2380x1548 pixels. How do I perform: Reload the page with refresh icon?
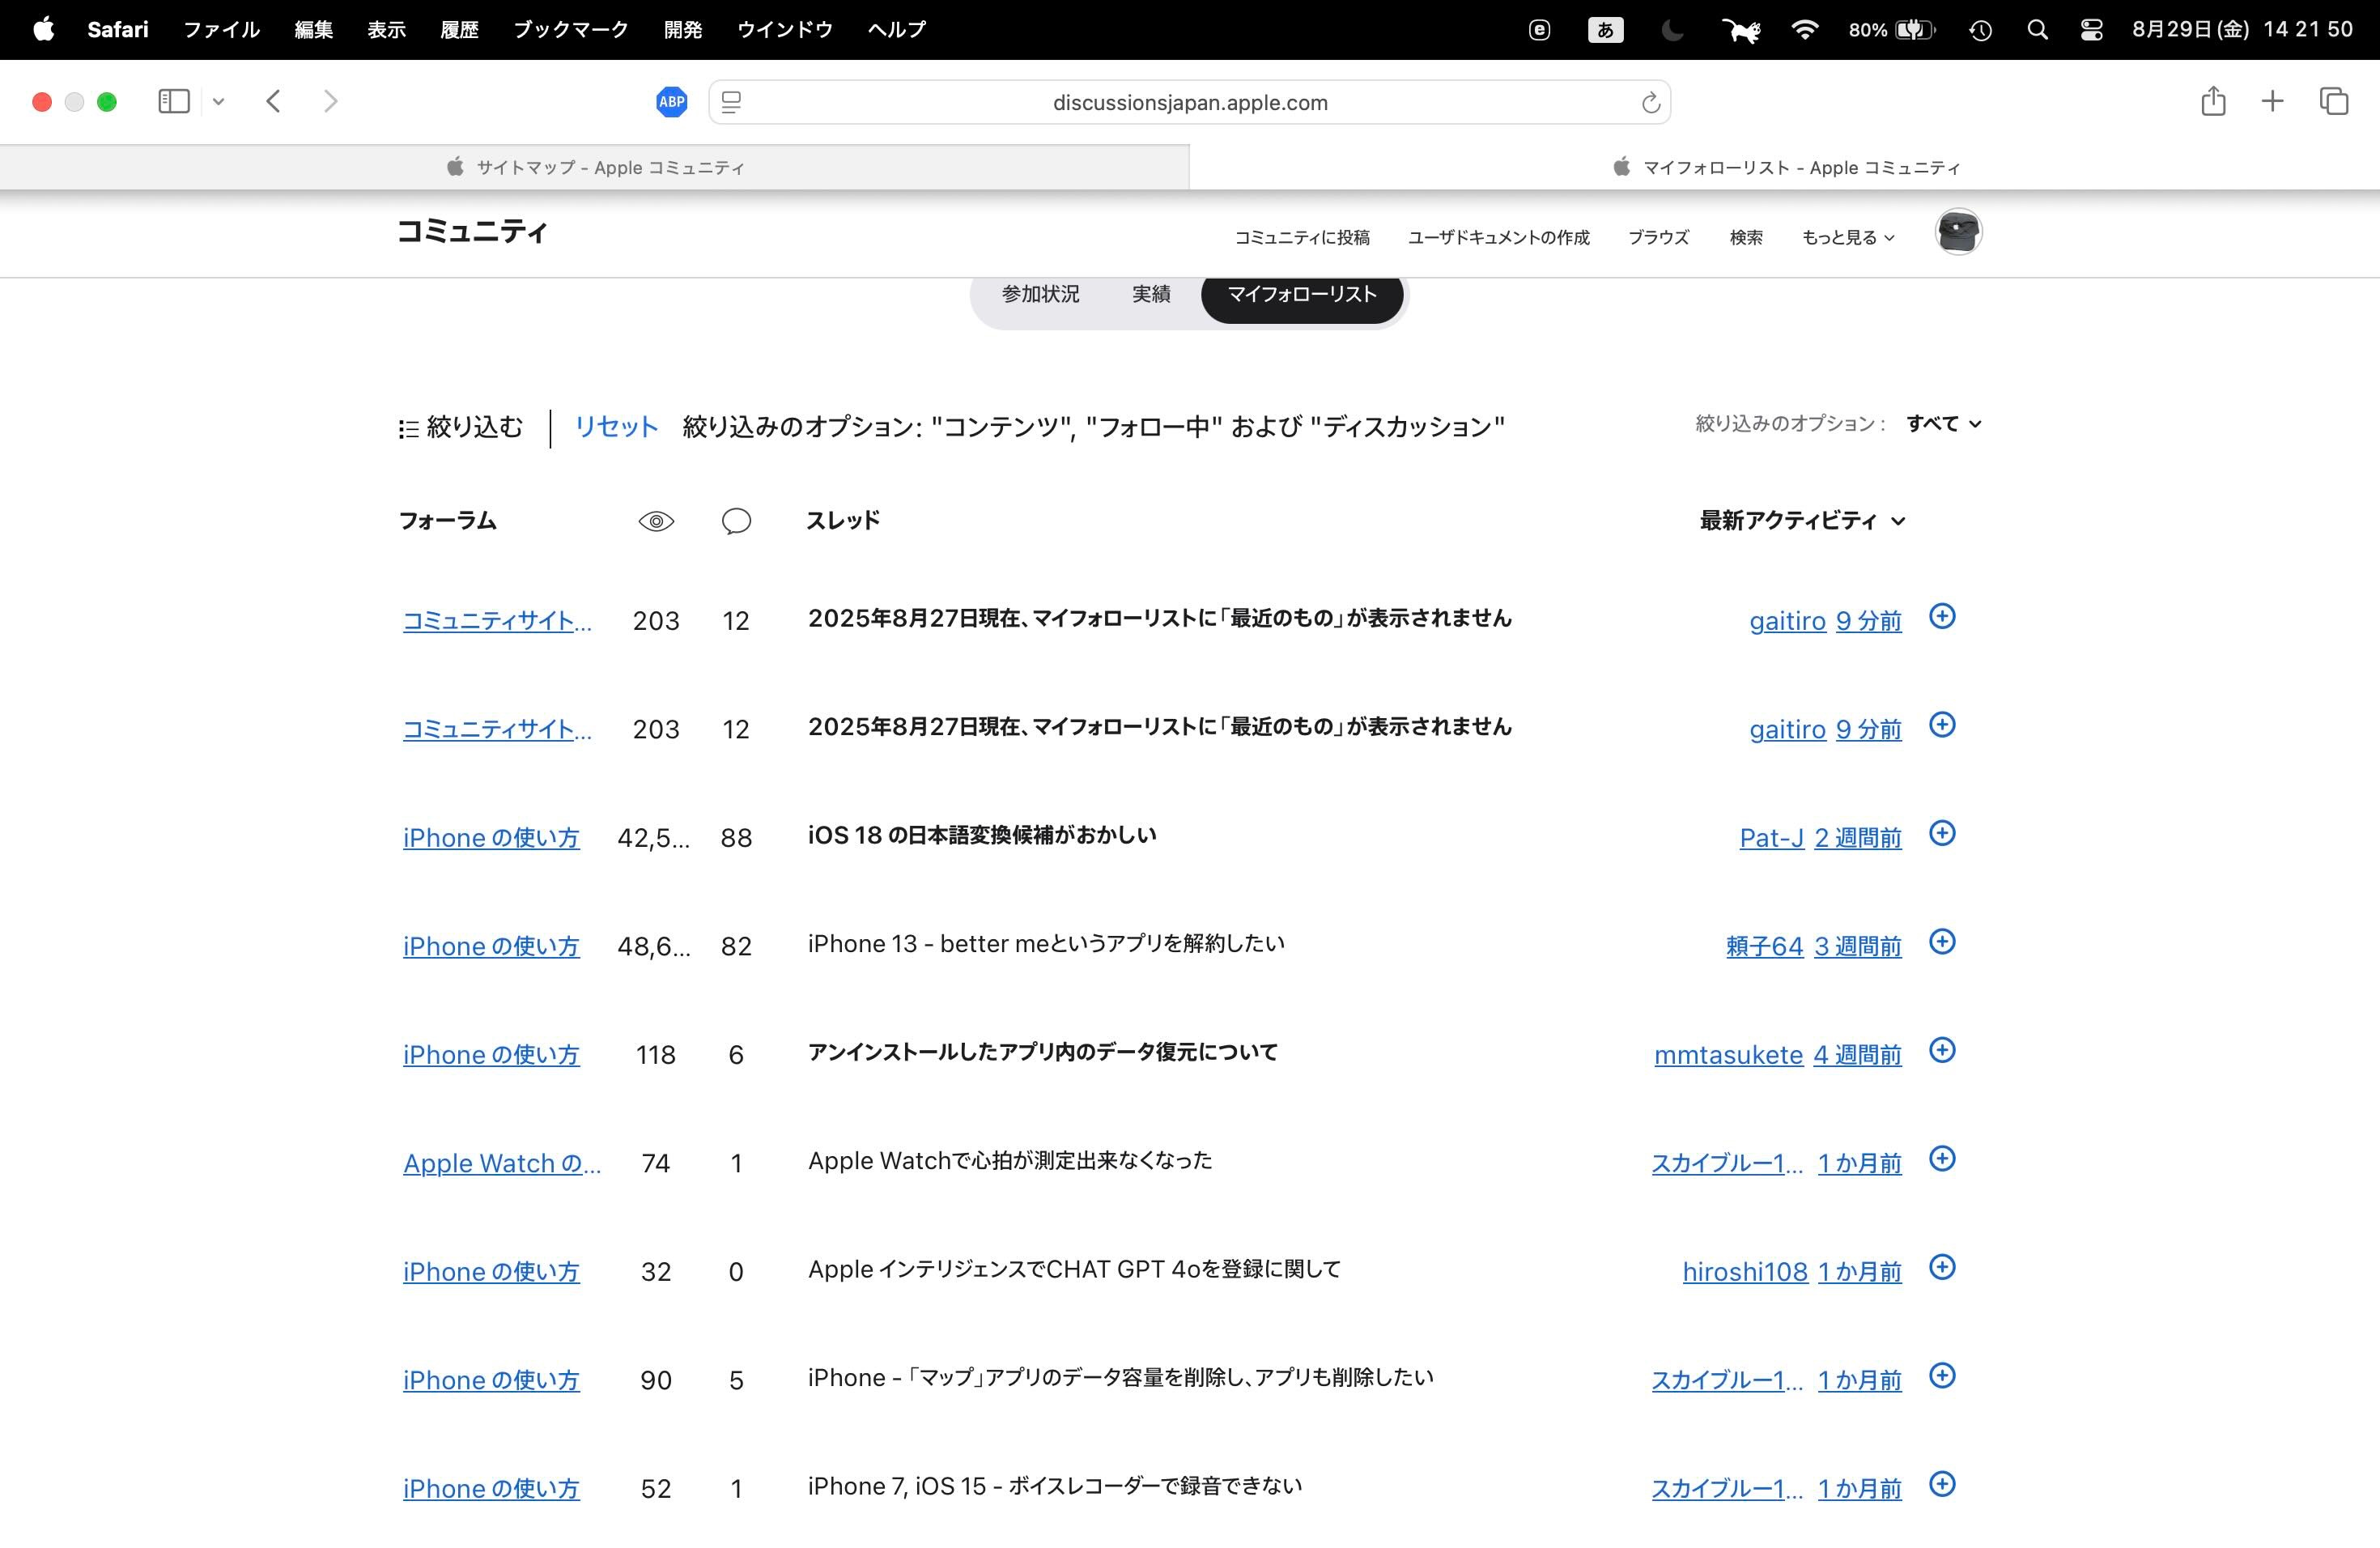pos(1650,103)
